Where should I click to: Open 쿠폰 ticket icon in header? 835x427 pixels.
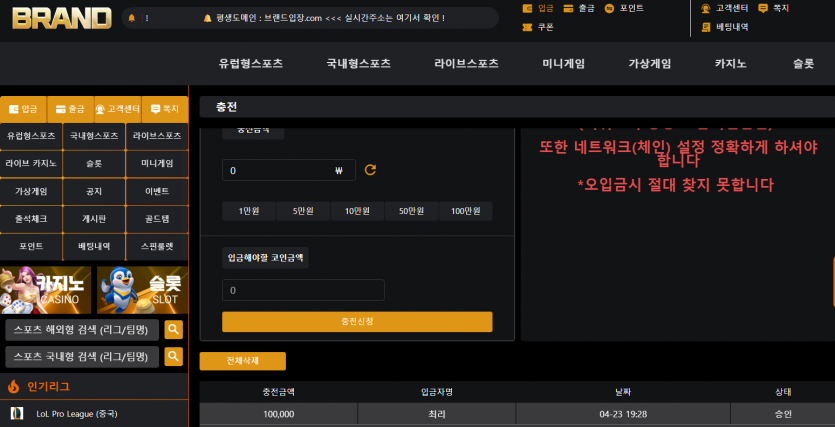528,27
